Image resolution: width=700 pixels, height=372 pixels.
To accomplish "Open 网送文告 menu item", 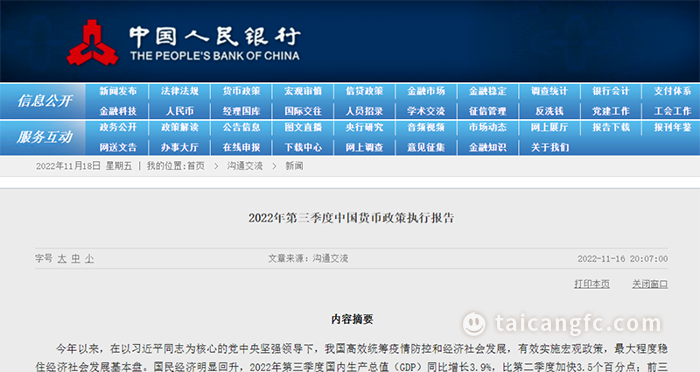I will pos(118,147).
